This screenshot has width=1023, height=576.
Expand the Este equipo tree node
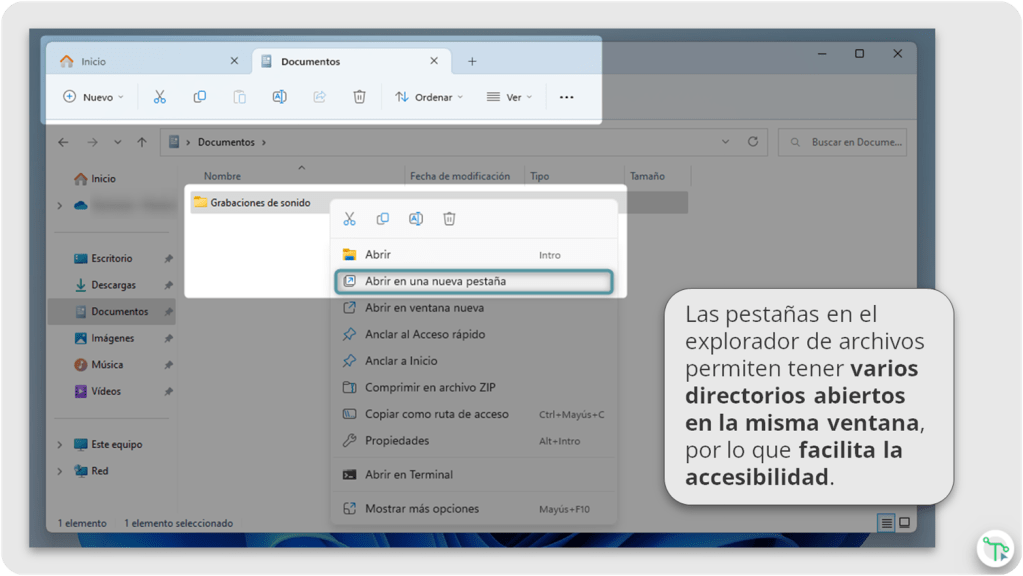coord(60,445)
